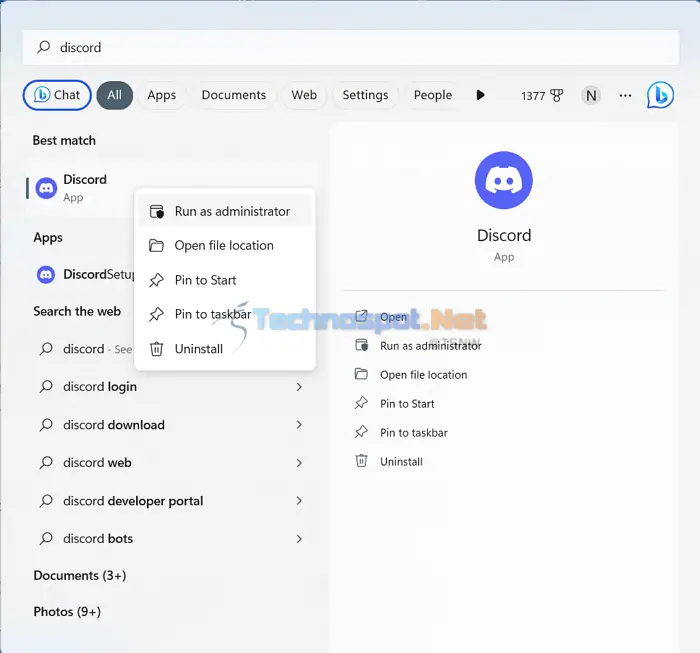Click the folder icon beside preview pane Open file location
The height and width of the screenshot is (653, 700).
click(x=361, y=374)
